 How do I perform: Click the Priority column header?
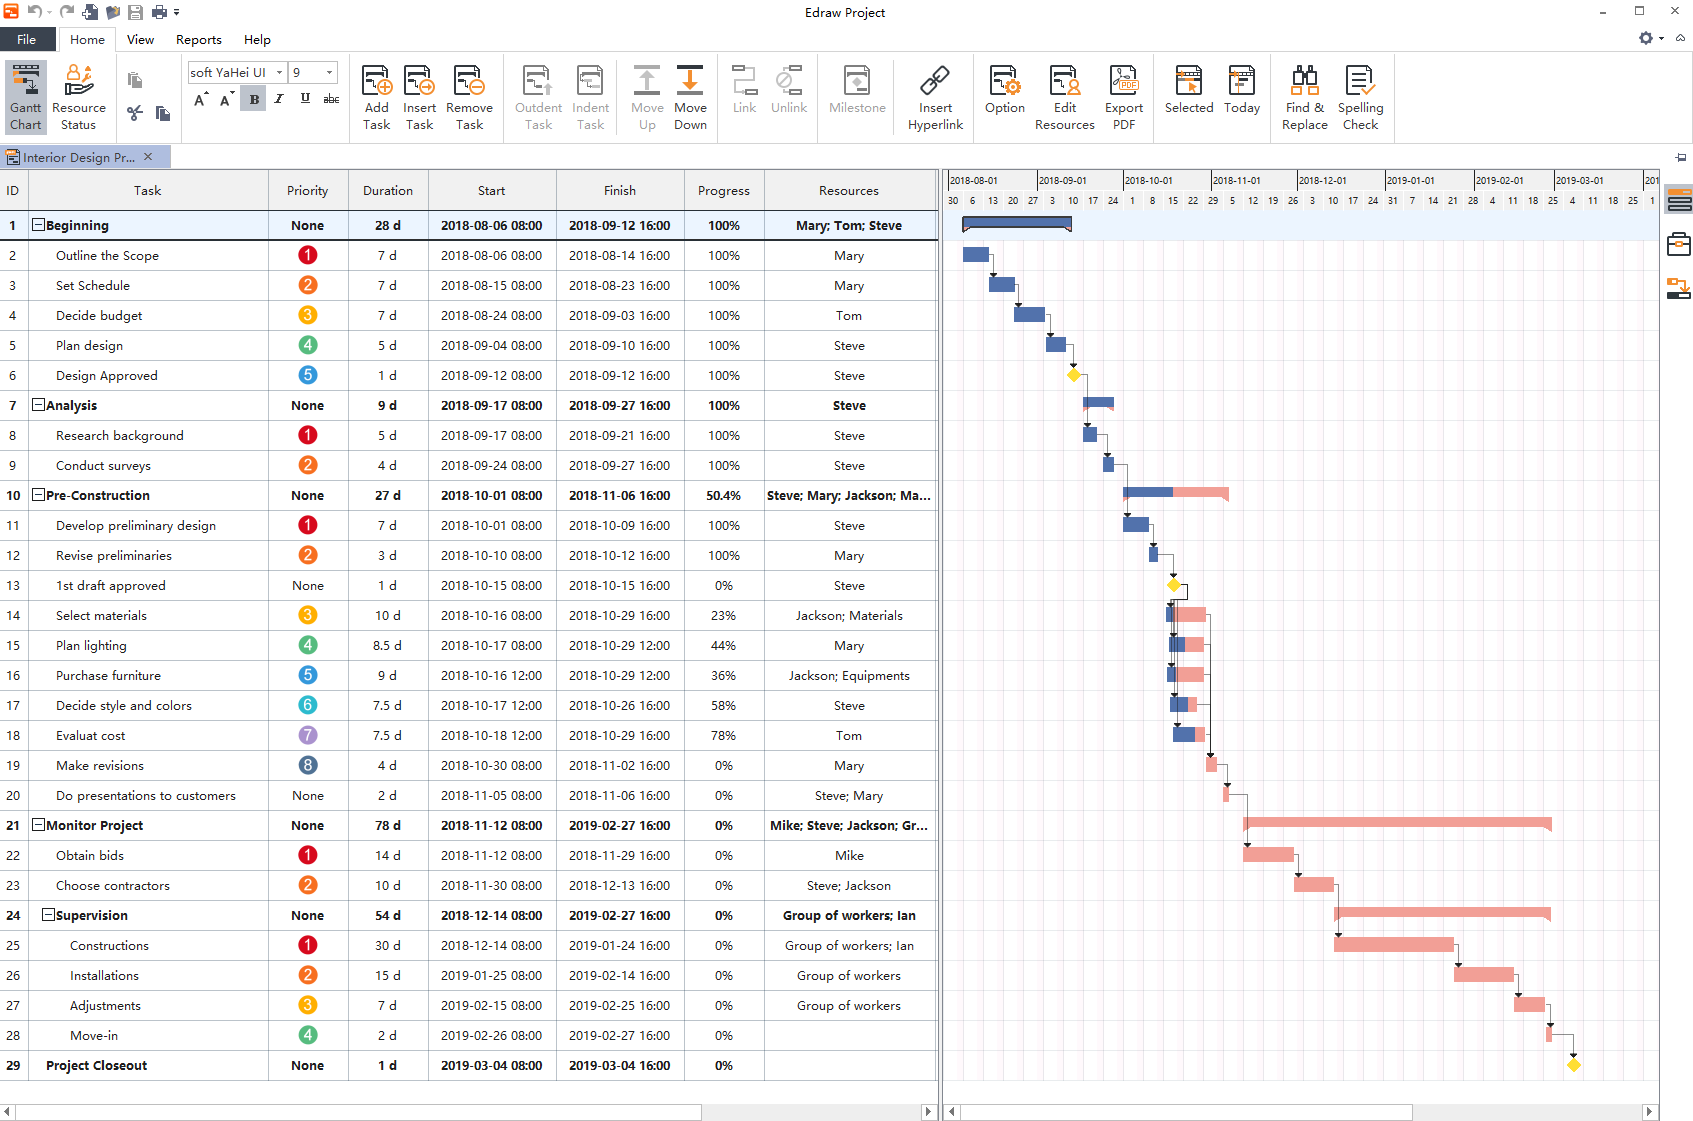tap(307, 190)
